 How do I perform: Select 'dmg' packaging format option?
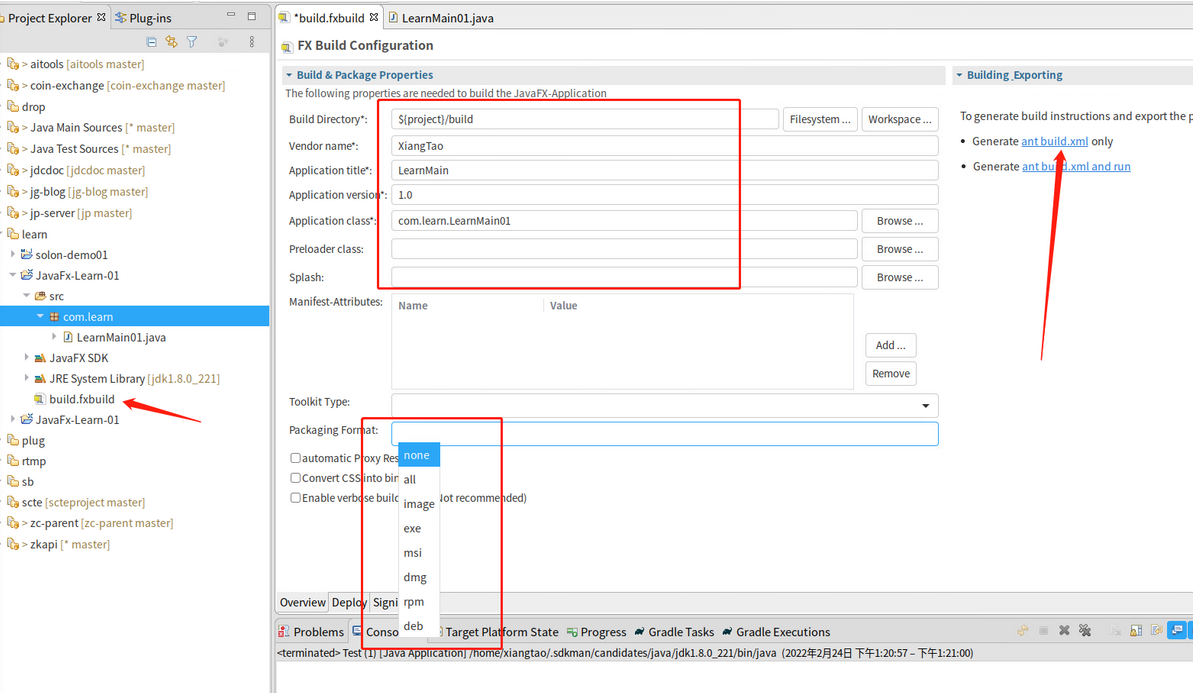click(x=418, y=577)
